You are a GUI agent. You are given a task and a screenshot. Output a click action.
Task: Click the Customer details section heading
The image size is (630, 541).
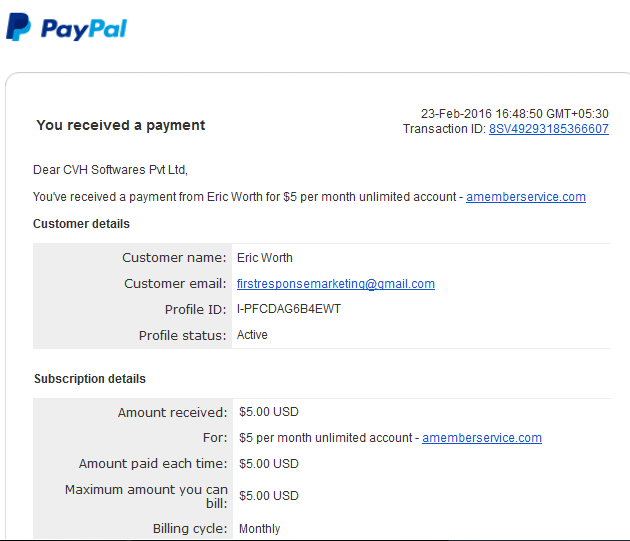coord(81,224)
